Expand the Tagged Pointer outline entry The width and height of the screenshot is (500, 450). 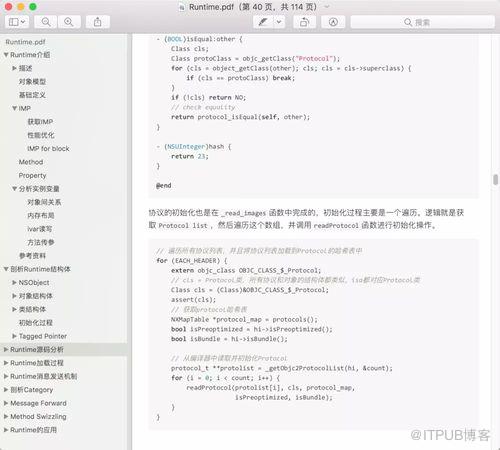coord(14,336)
